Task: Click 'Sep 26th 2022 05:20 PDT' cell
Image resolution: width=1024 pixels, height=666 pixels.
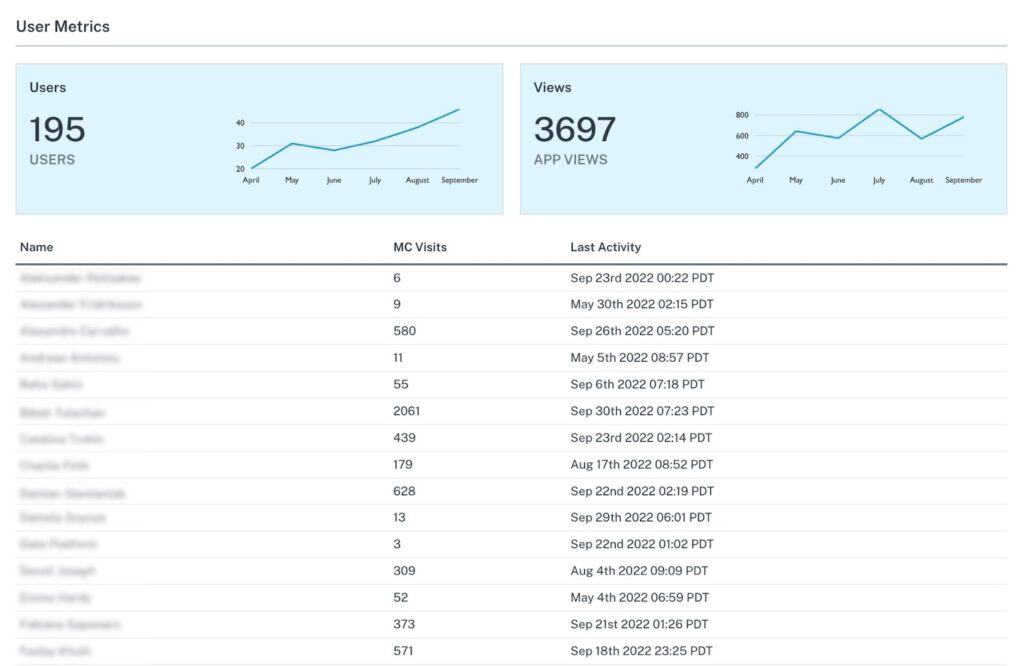Action: (x=642, y=331)
